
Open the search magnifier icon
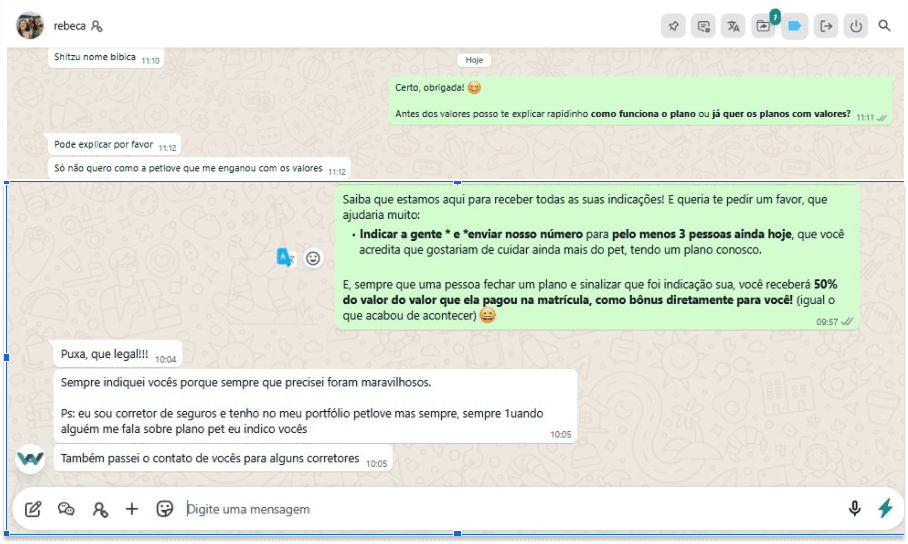884,25
